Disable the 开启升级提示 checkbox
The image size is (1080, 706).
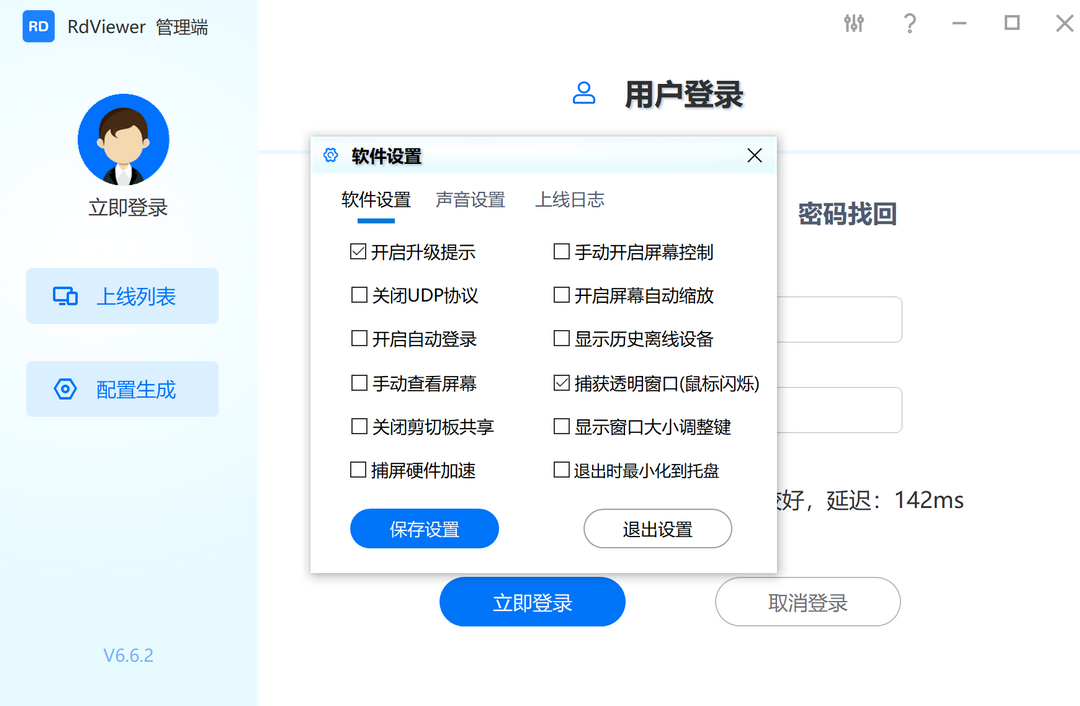tap(357, 251)
